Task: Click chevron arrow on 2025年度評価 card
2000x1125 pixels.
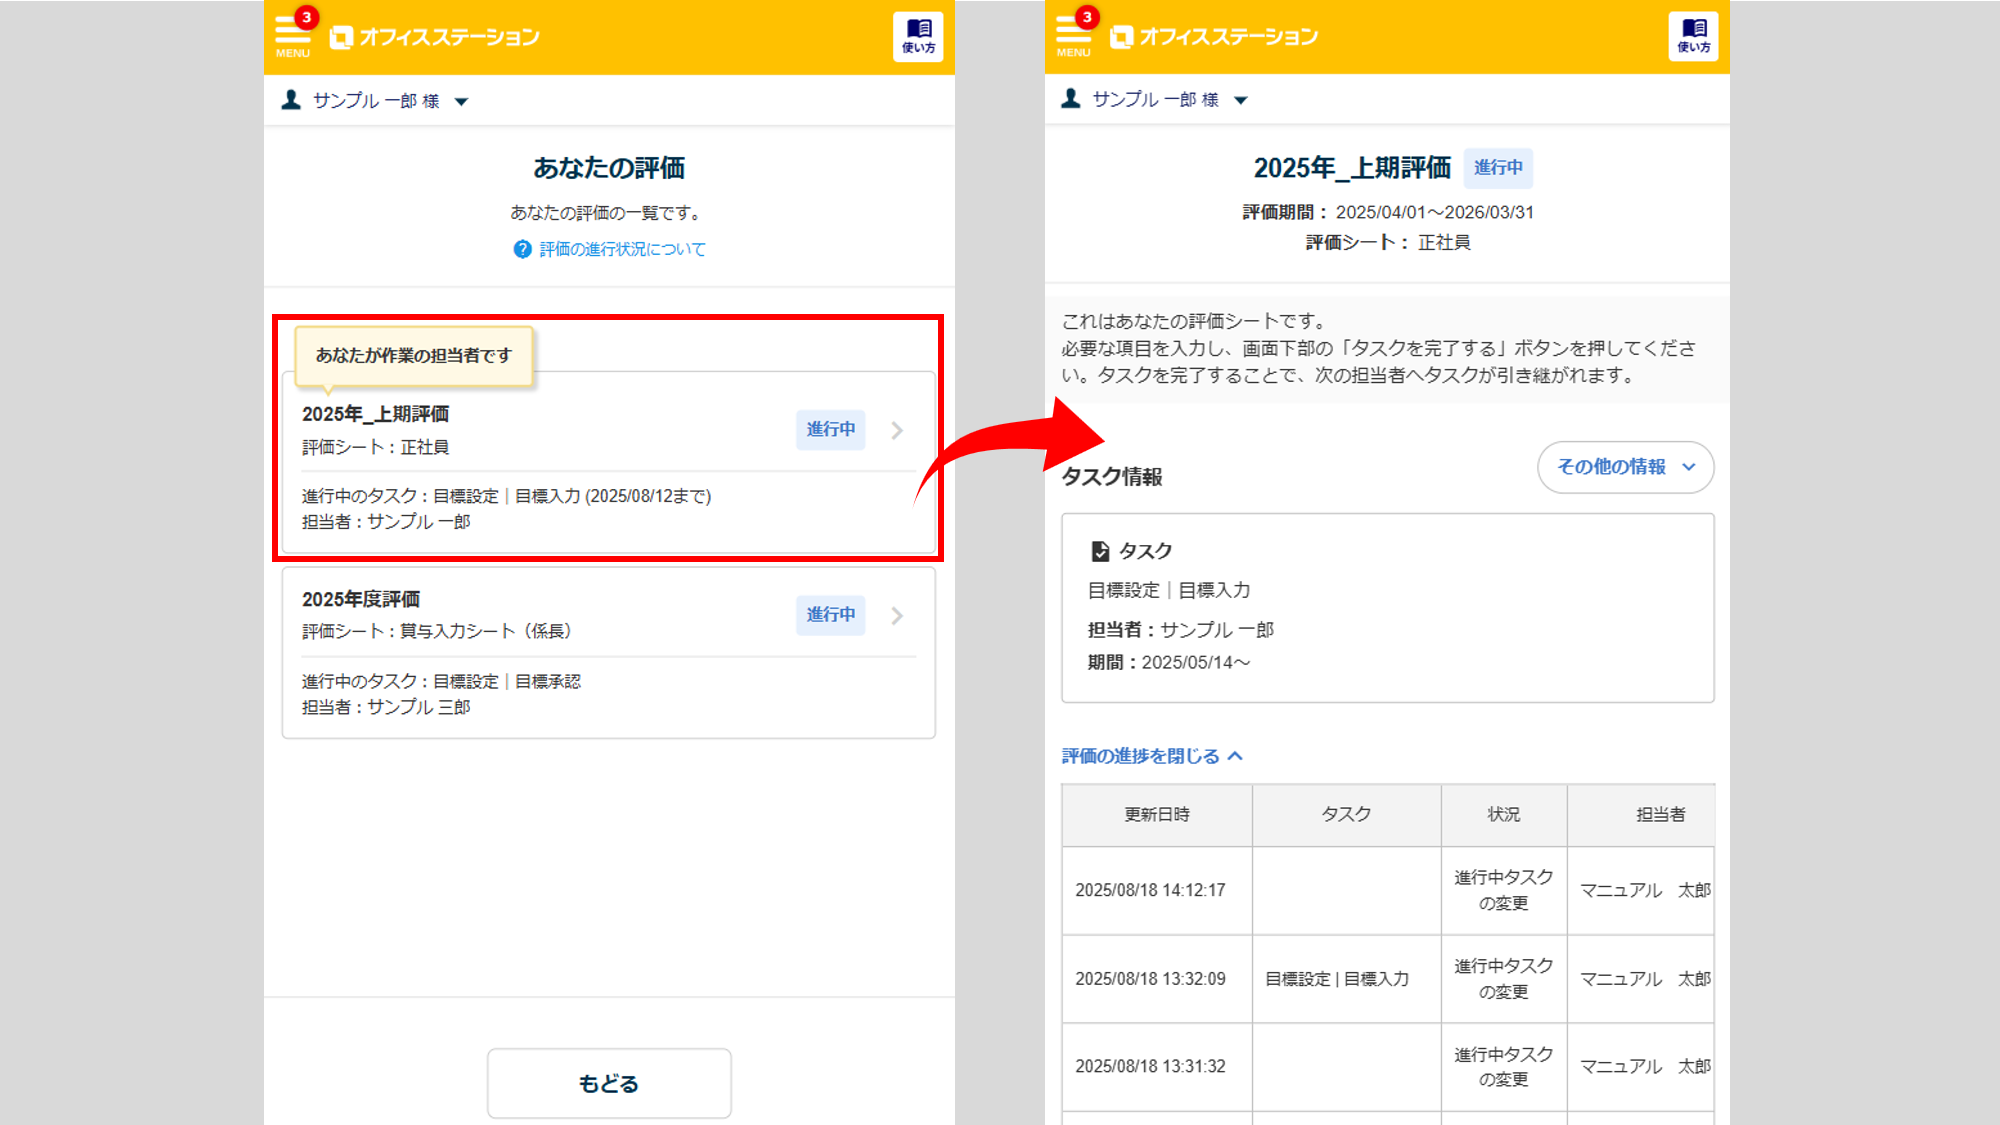Action: pos(897,615)
